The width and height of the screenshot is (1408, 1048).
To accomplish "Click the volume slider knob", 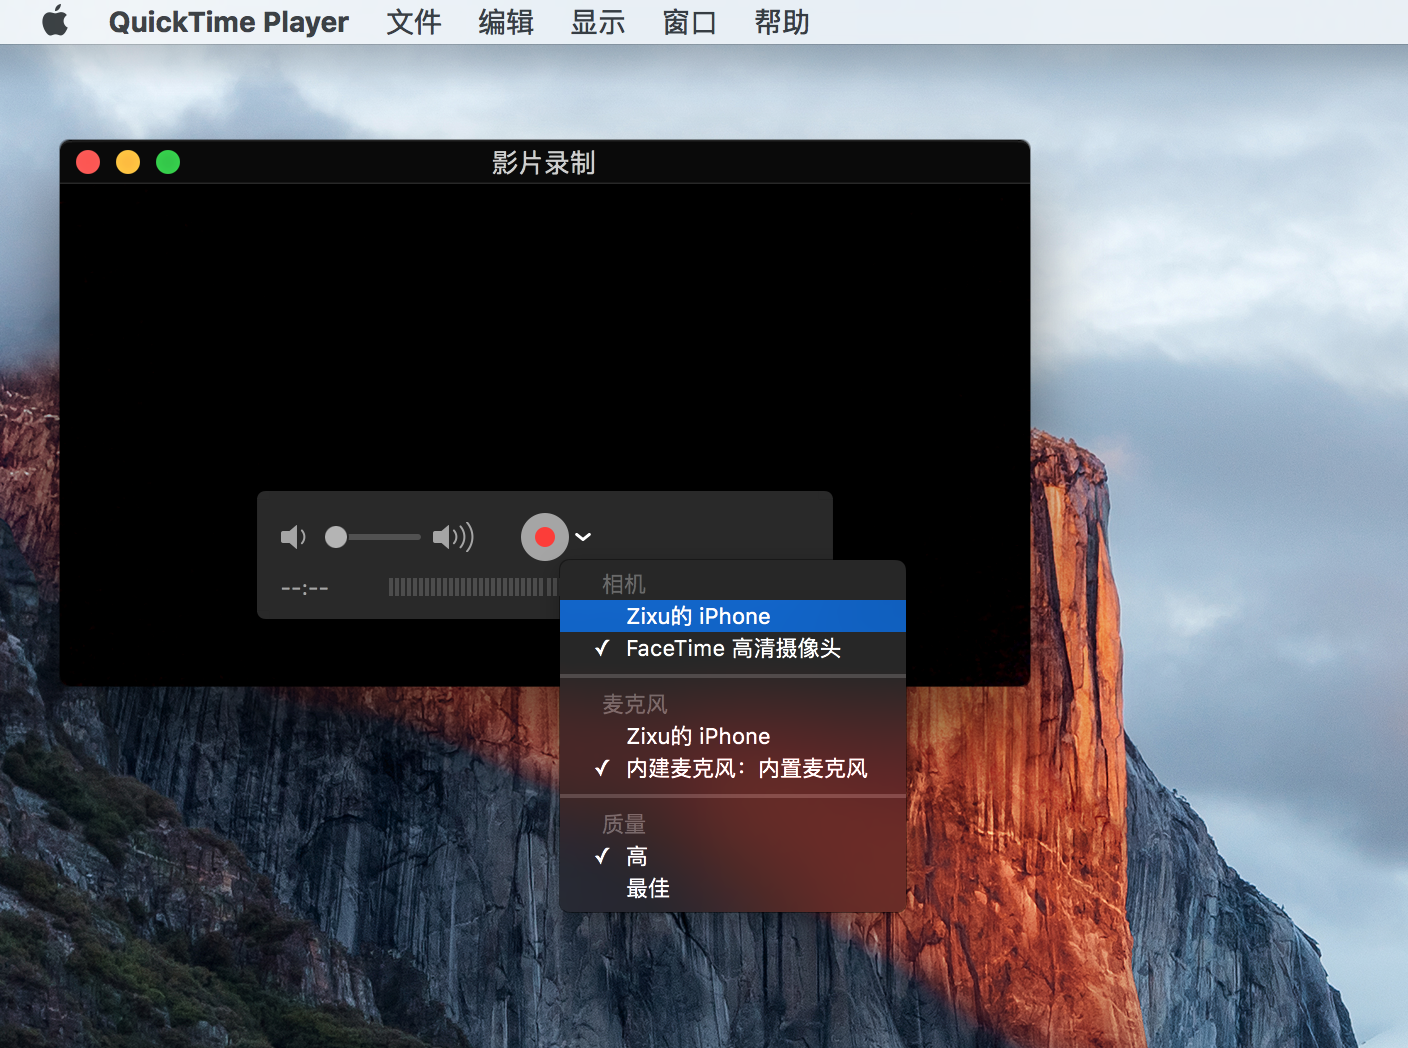I will click(336, 537).
